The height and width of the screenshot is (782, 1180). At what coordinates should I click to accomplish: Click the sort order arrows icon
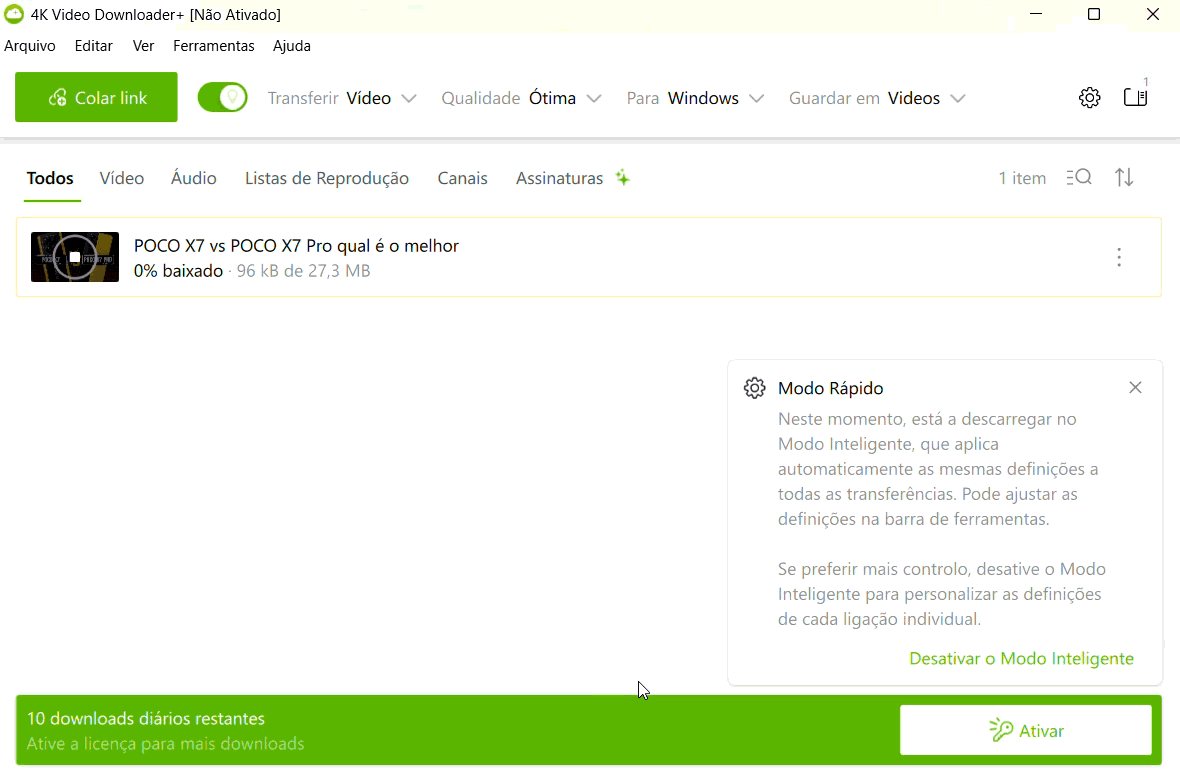[1124, 177]
